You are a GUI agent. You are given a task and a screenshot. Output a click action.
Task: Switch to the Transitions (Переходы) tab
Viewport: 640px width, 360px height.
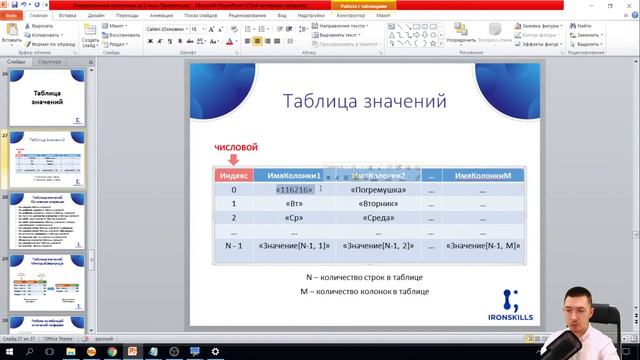pyautogui.click(x=127, y=16)
